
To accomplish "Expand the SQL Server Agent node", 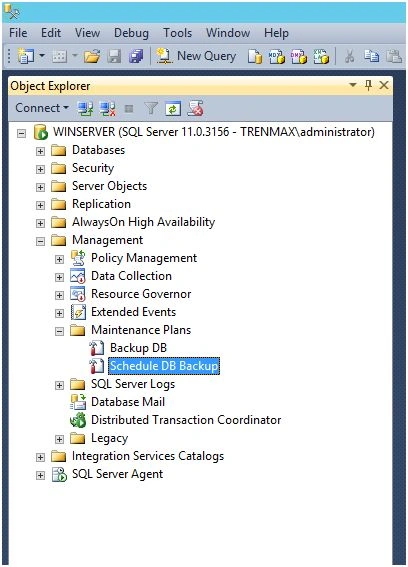I will click(40, 475).
